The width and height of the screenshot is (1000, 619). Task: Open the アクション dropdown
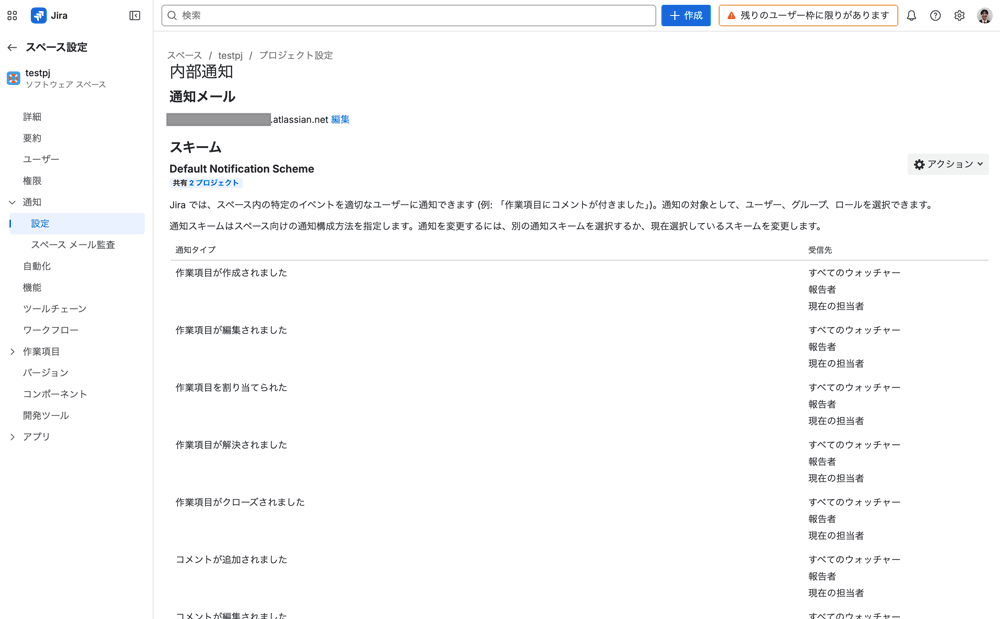947,164
